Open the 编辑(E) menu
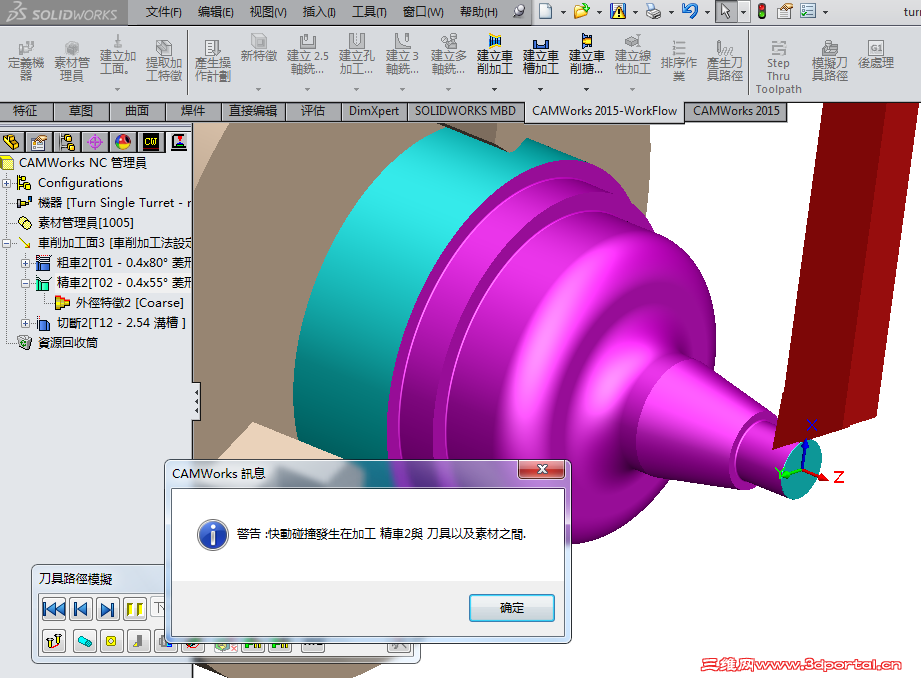Image resolution: width=921 pixels, height=678 pixels. (x=216, y=12)
